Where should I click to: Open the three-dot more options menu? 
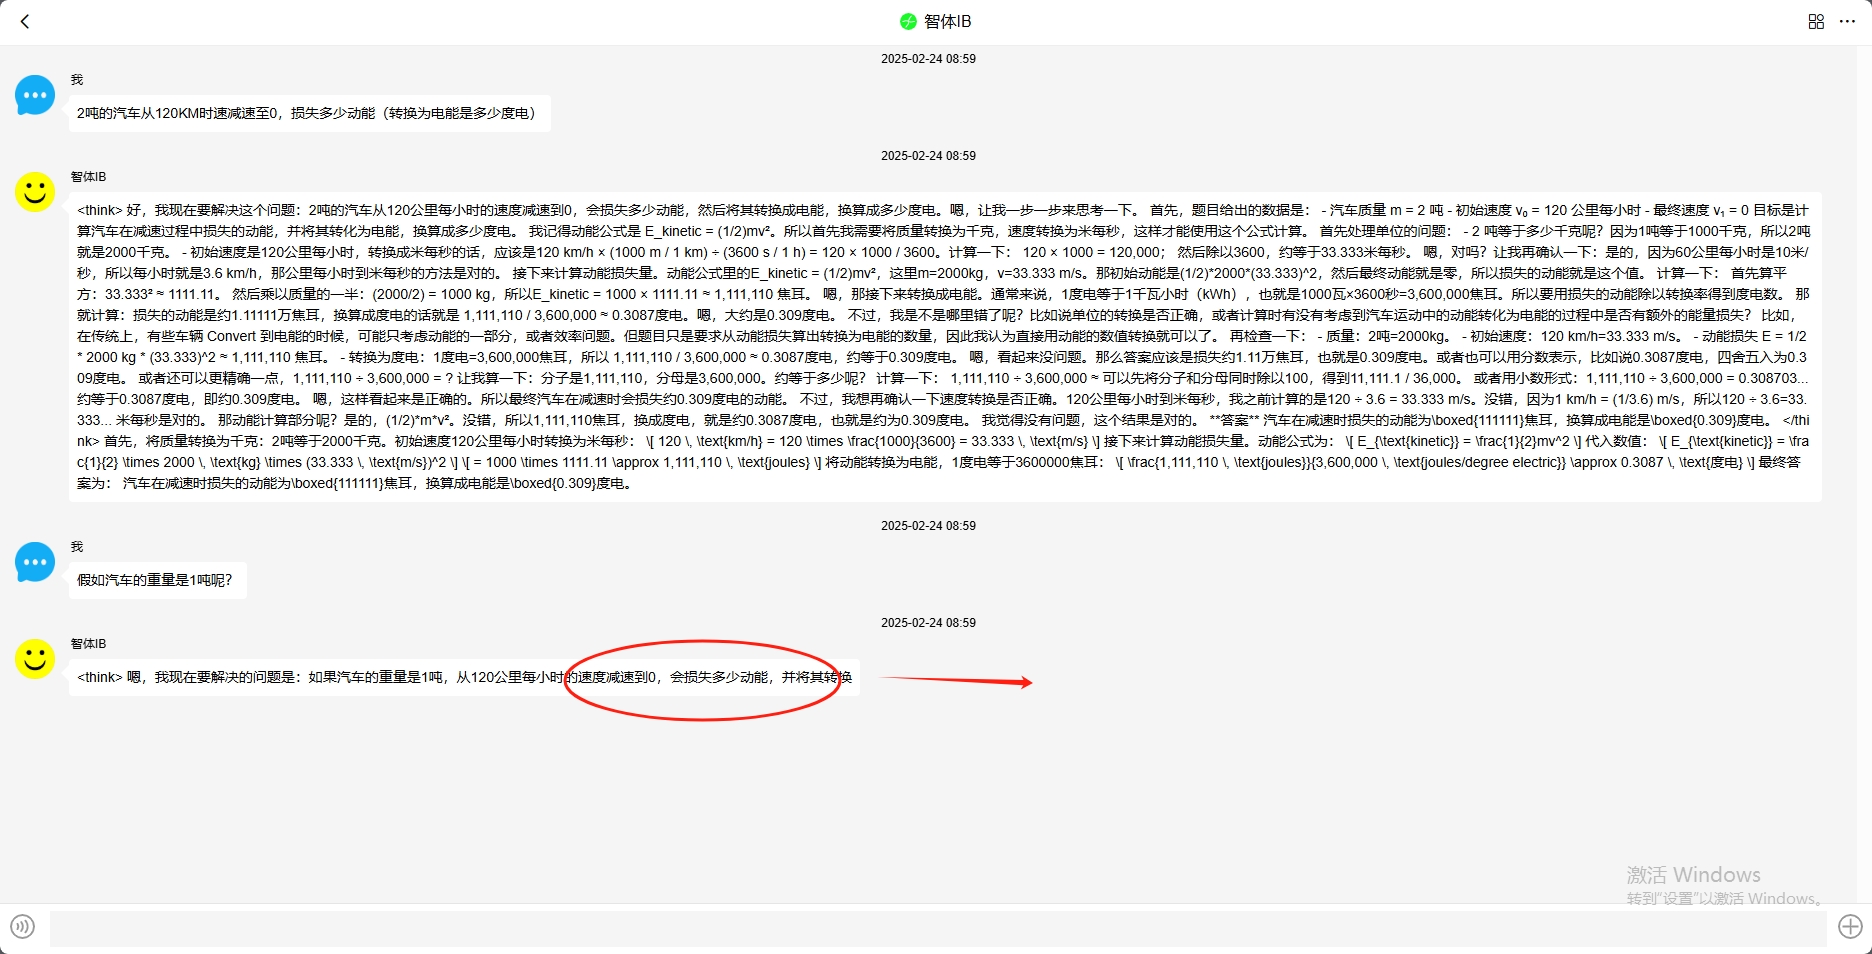tap(1847, 21)
